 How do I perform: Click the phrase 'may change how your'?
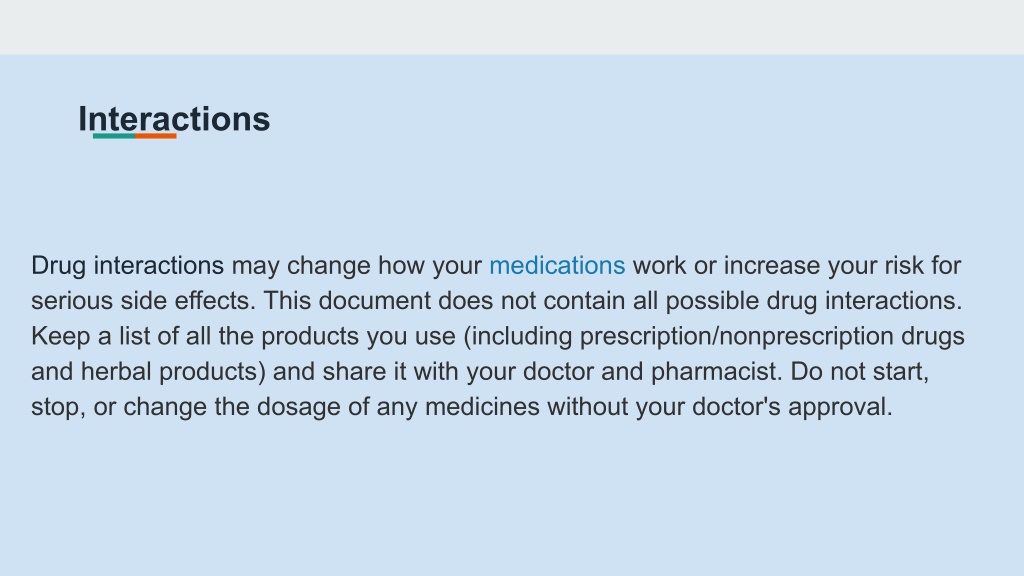tap(357, 266)
